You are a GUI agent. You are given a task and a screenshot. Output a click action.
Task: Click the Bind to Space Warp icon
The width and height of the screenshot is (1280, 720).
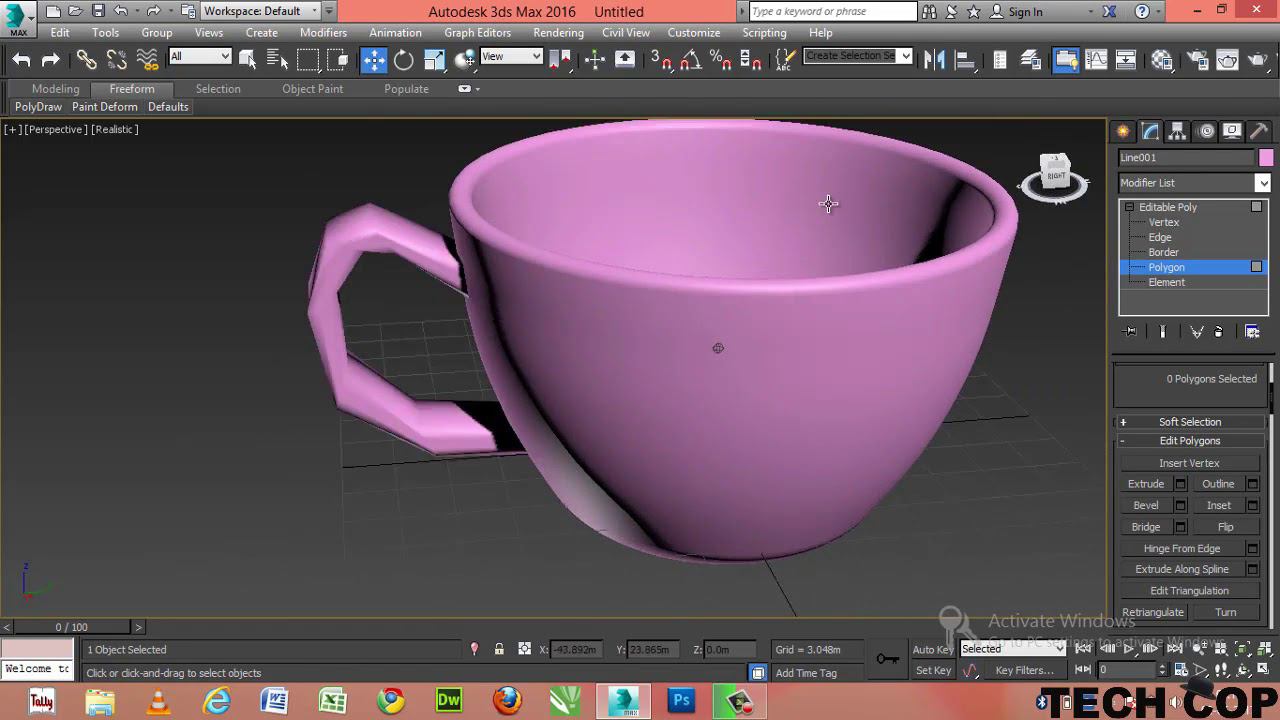coord(148,60)
